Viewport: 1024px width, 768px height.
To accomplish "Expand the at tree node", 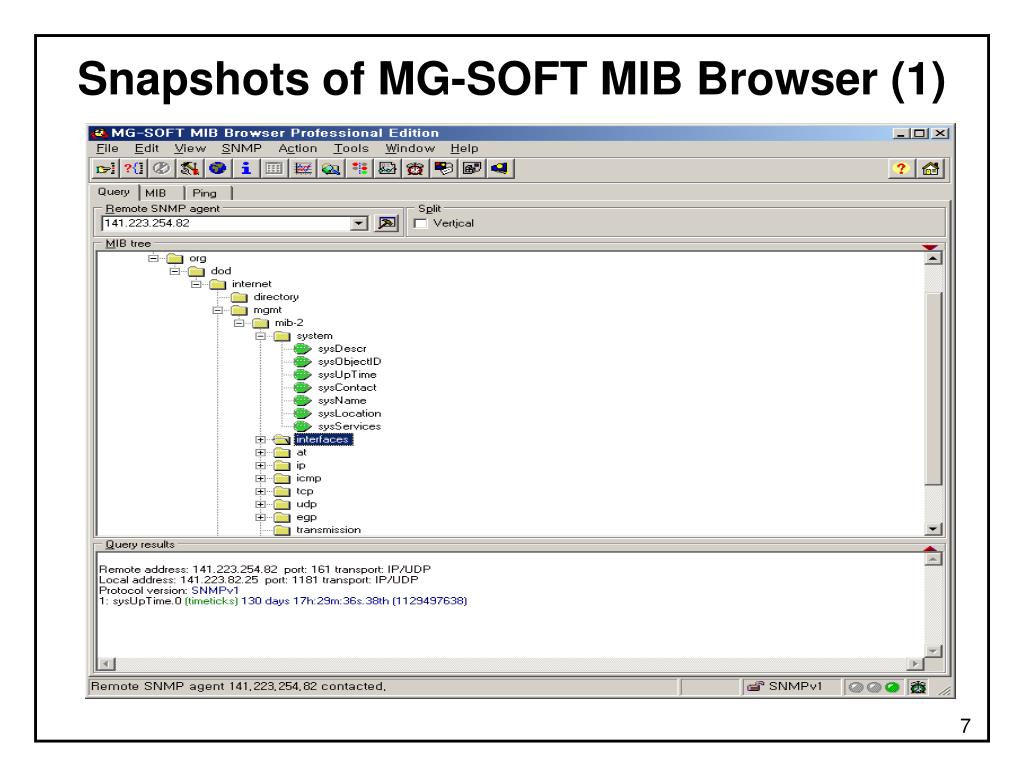I will 261,453.
